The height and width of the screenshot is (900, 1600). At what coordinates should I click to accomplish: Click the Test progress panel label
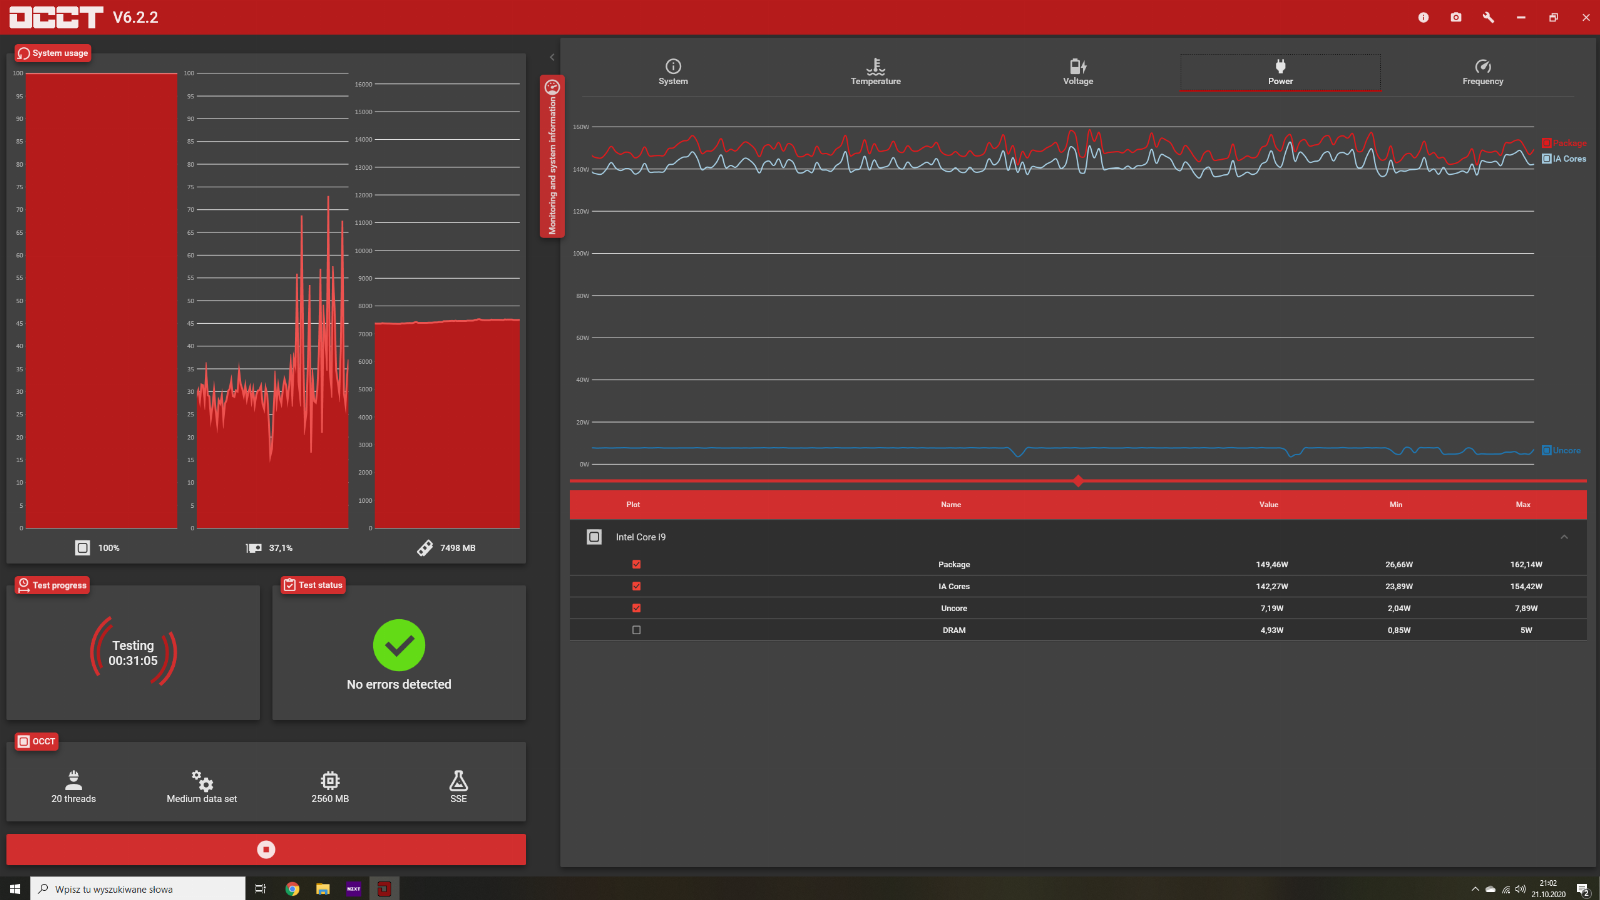52,585
